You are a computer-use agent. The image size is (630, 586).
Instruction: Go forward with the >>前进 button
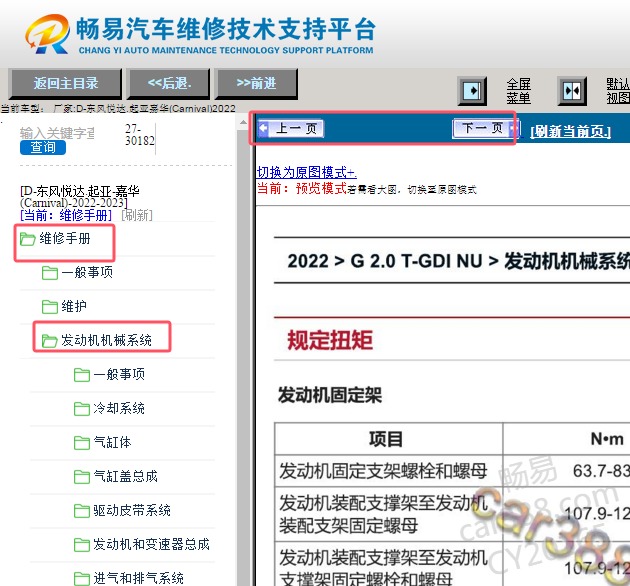tap(256, 83)
